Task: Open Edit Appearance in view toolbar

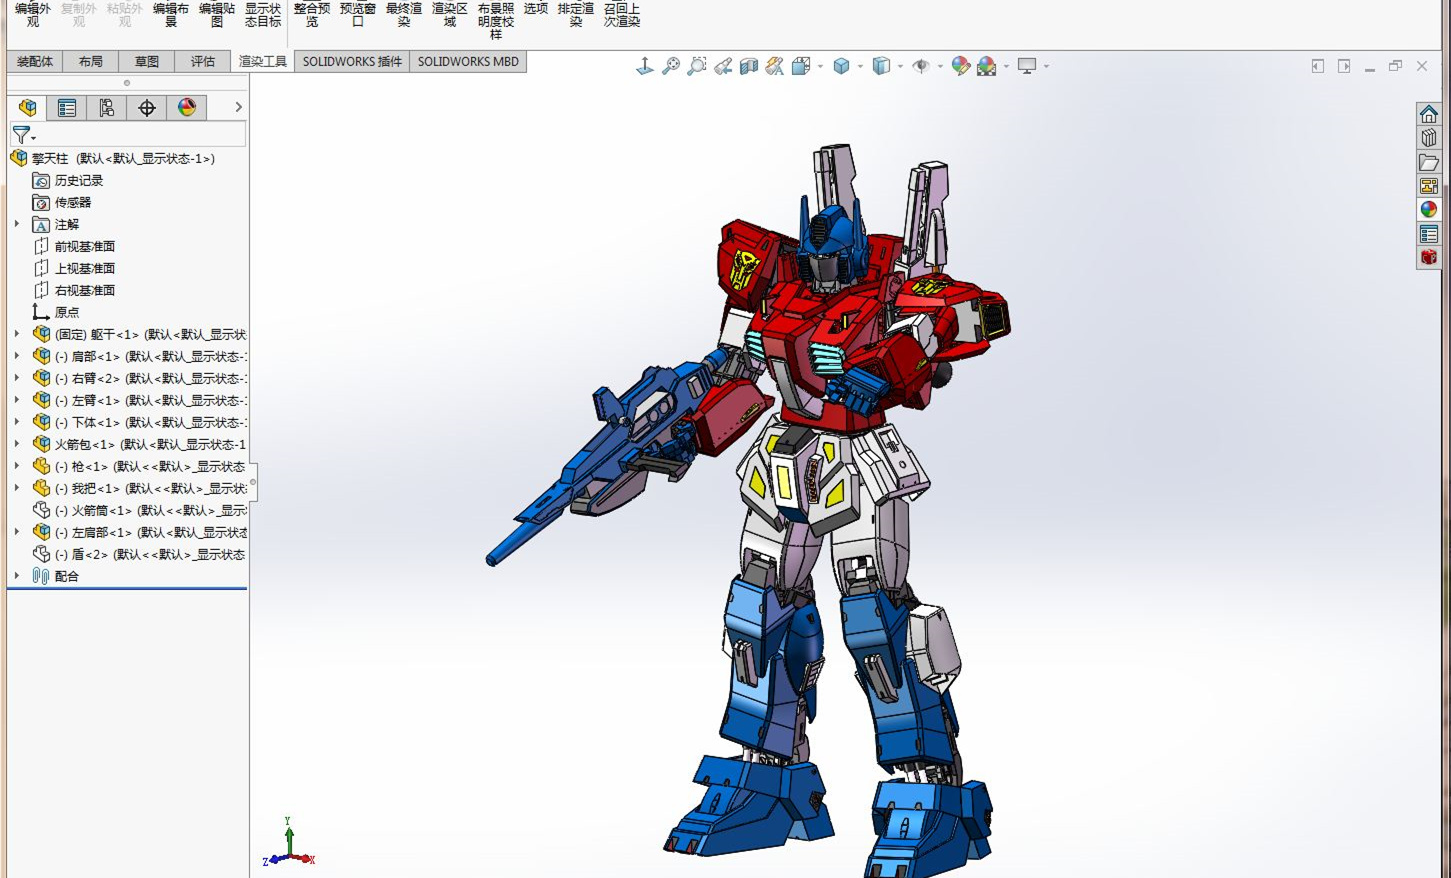Action: pos(960,66)
